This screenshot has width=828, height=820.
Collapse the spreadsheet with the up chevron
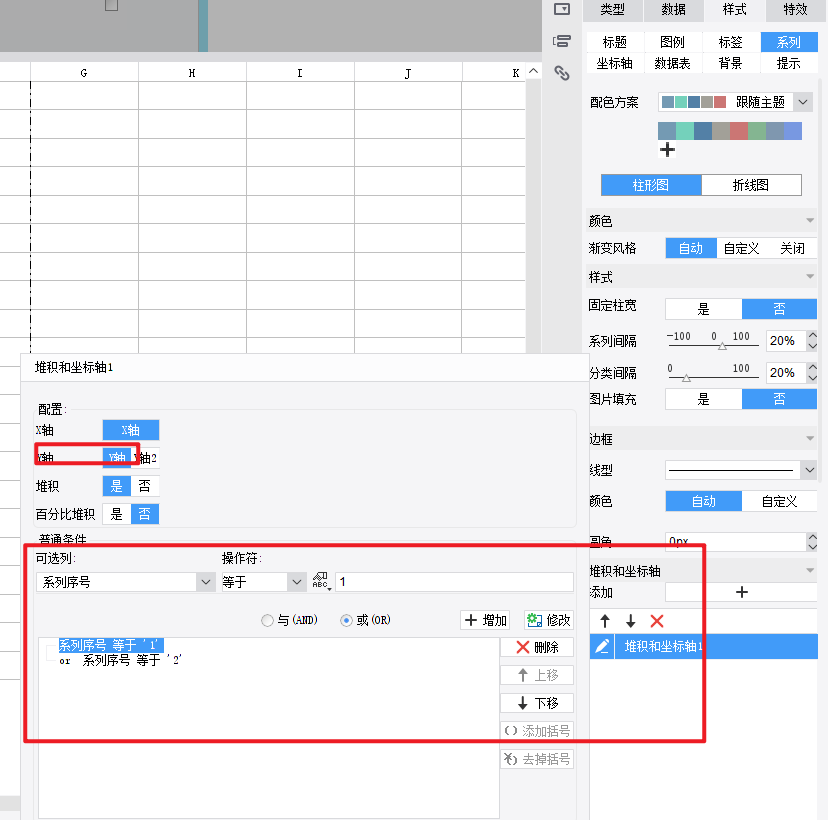[534, 71]
